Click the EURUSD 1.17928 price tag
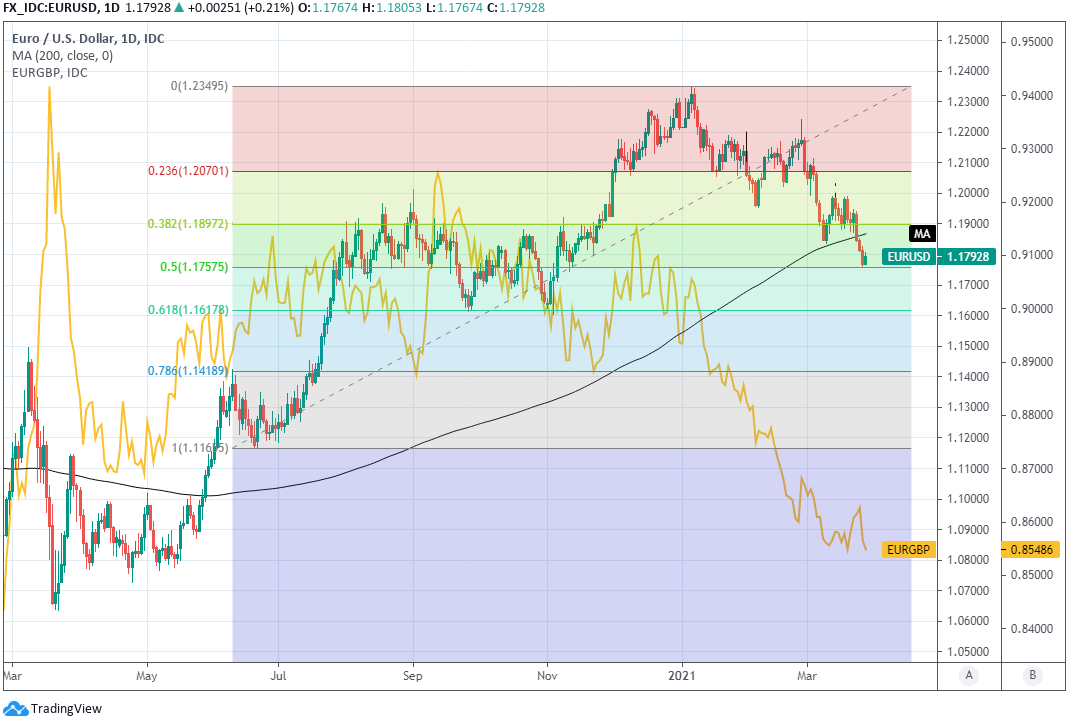The height and width of the screenshot is (717, 1066). coord(923,256)
